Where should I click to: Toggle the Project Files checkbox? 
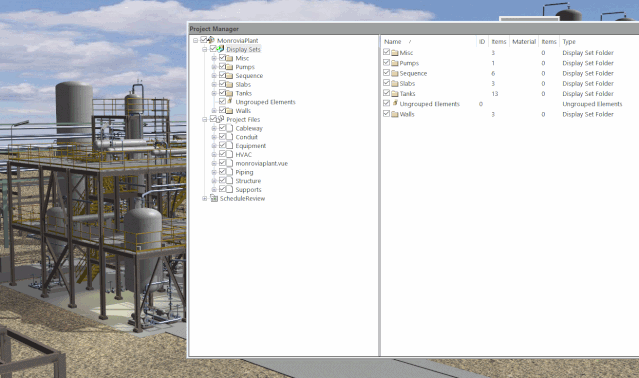click(x=213, y=119)
